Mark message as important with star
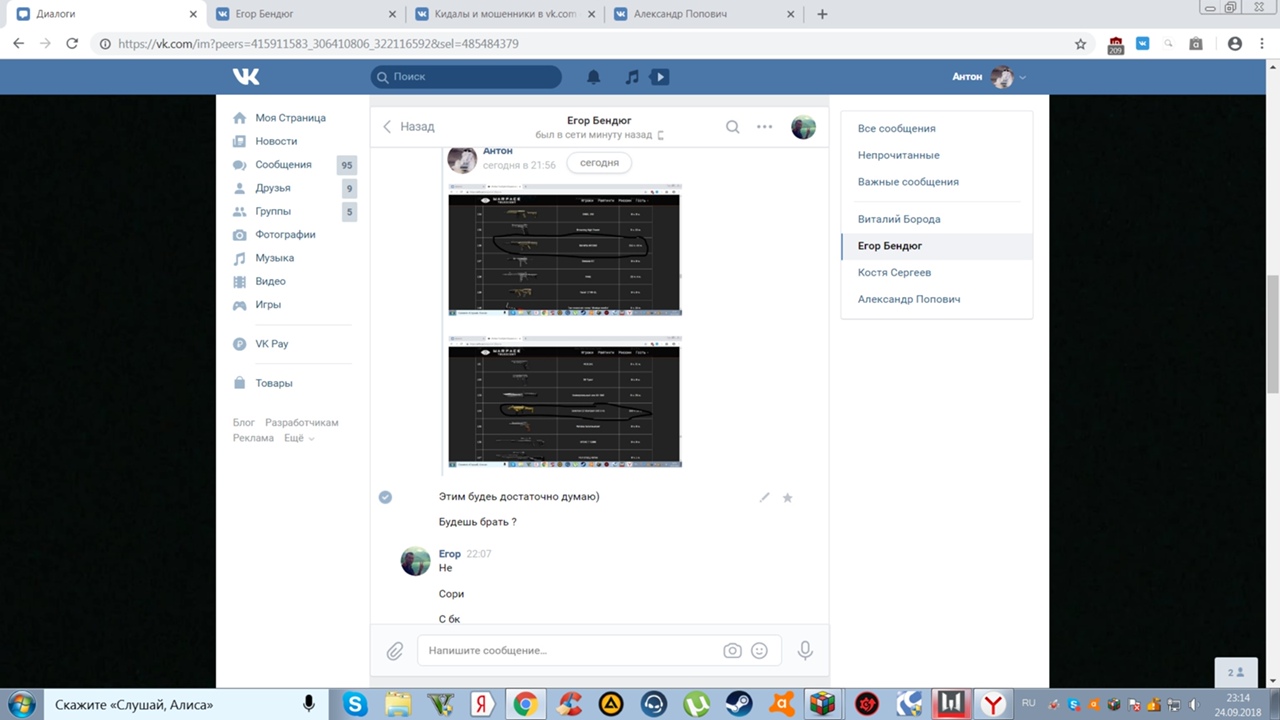1280x720 pixels. 787,497
